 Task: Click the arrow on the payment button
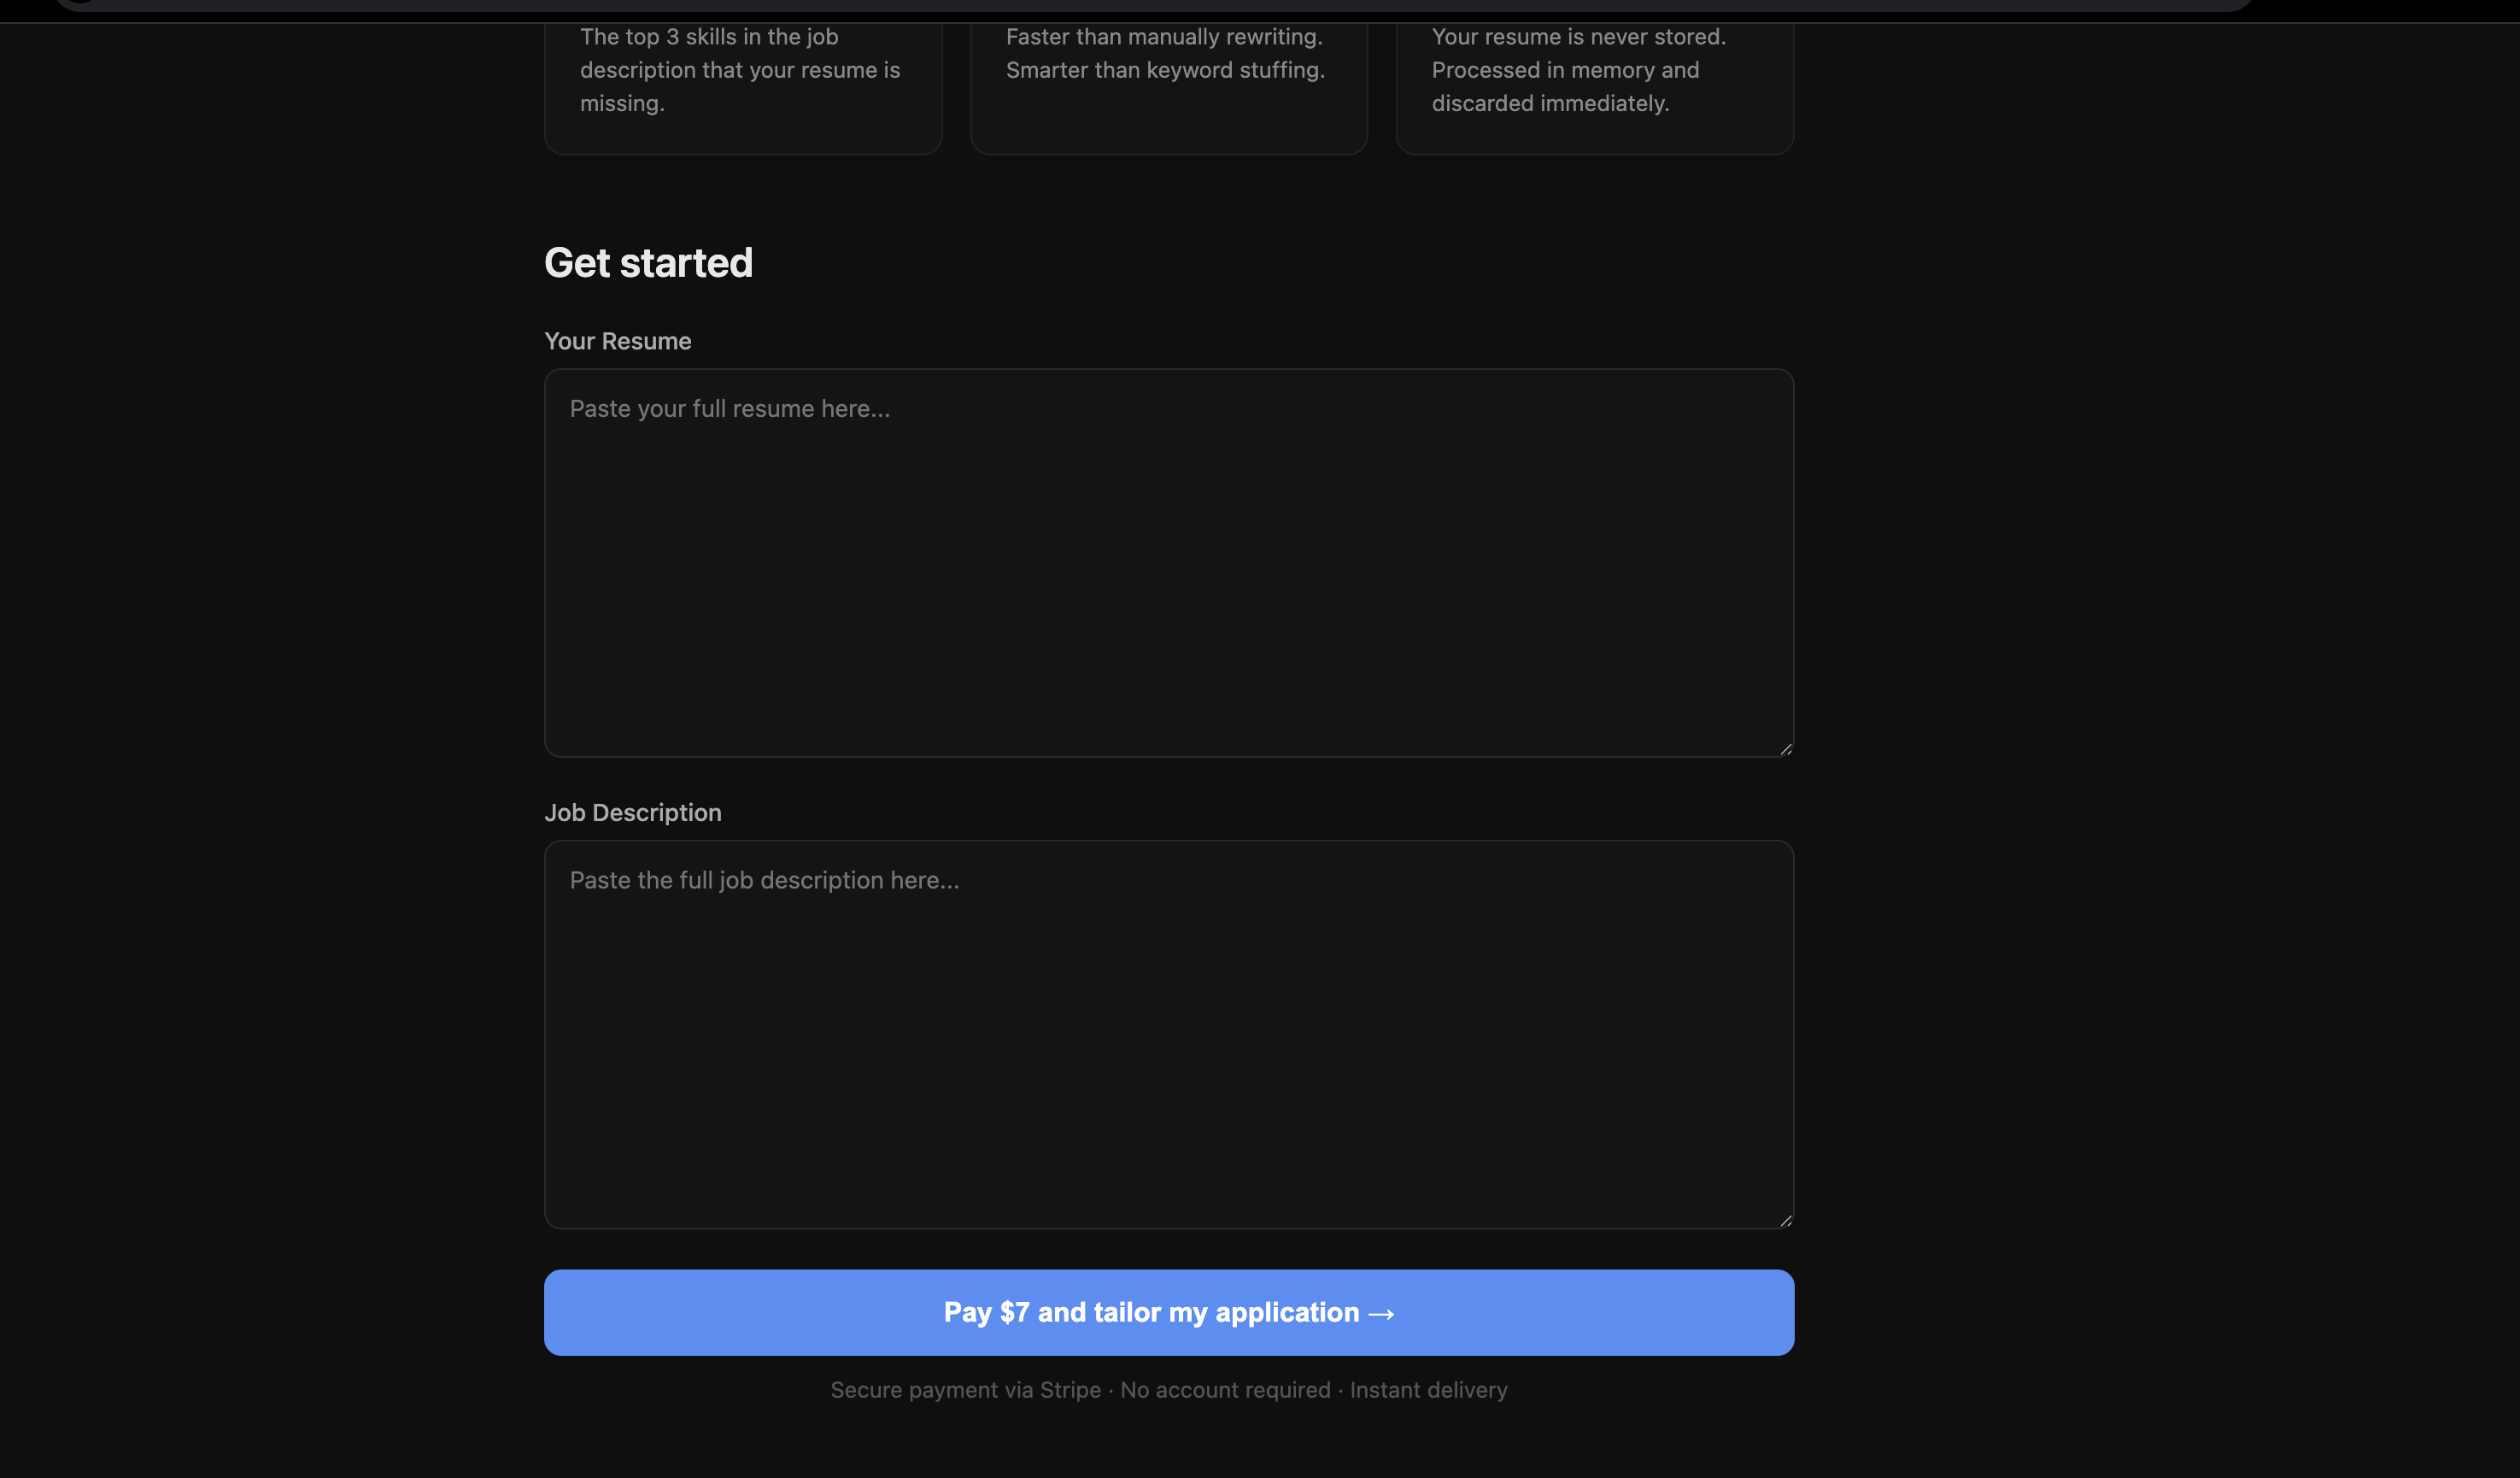pos(1382,1312)
